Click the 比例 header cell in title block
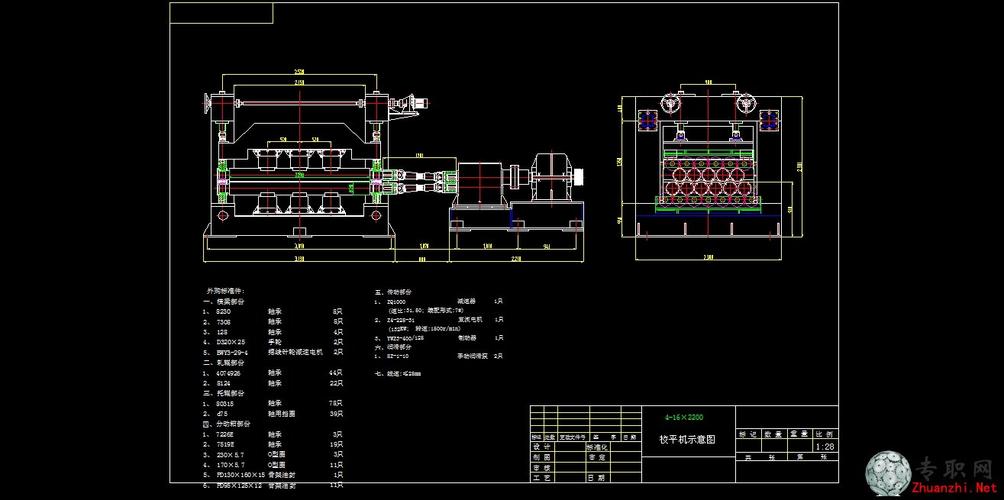The width and height of the screenshot is (1004, 500). pyautogui.click(x=825, y=435)
